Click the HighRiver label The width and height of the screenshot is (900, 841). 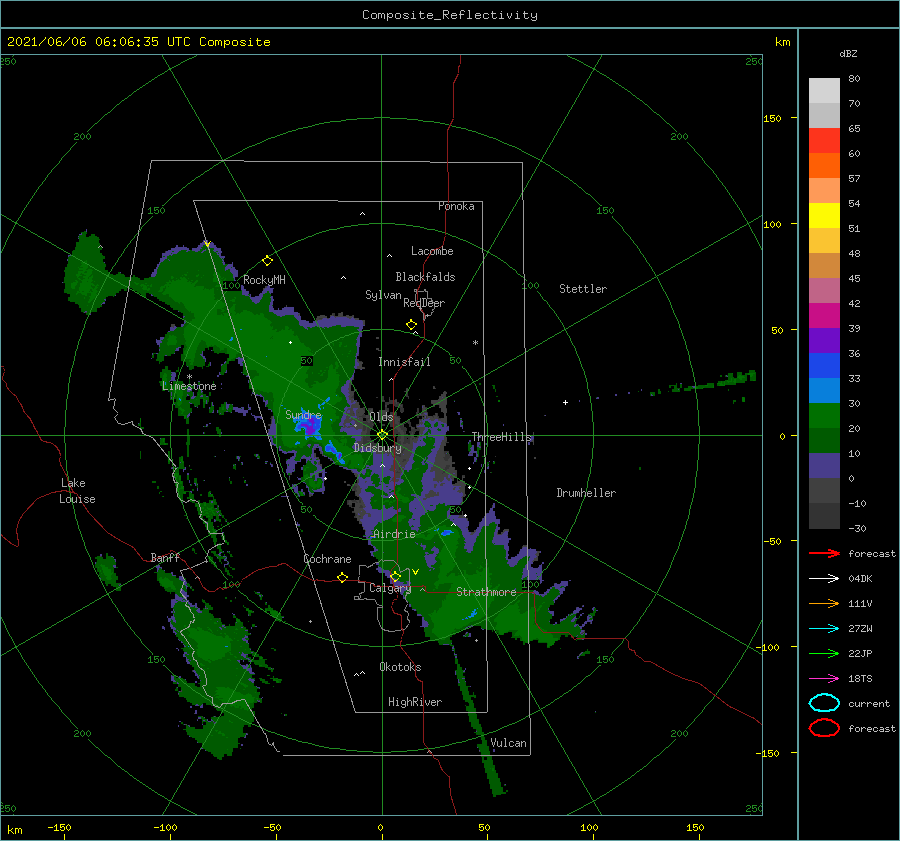coord(415,702)
